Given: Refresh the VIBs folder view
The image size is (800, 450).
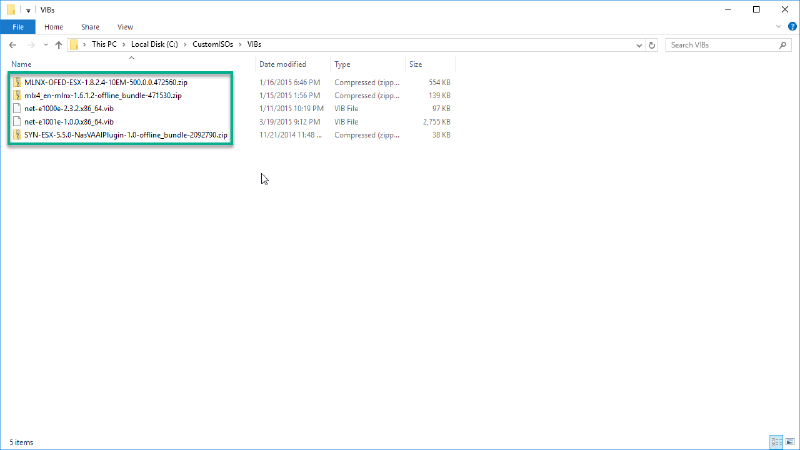Looking at the screenshot, I should point(652,45).
